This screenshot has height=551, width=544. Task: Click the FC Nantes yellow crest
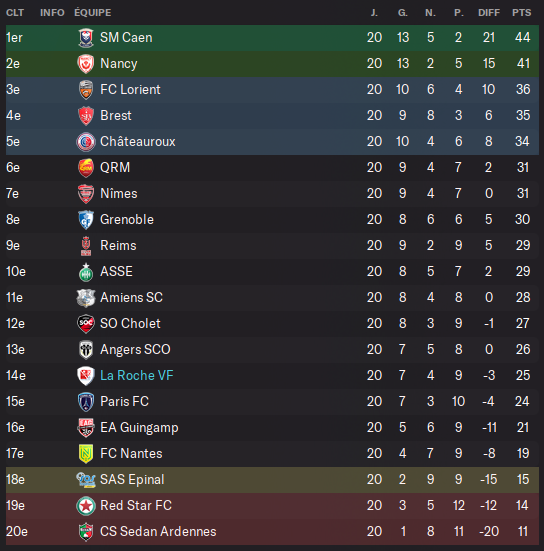[x=86, y=454]
